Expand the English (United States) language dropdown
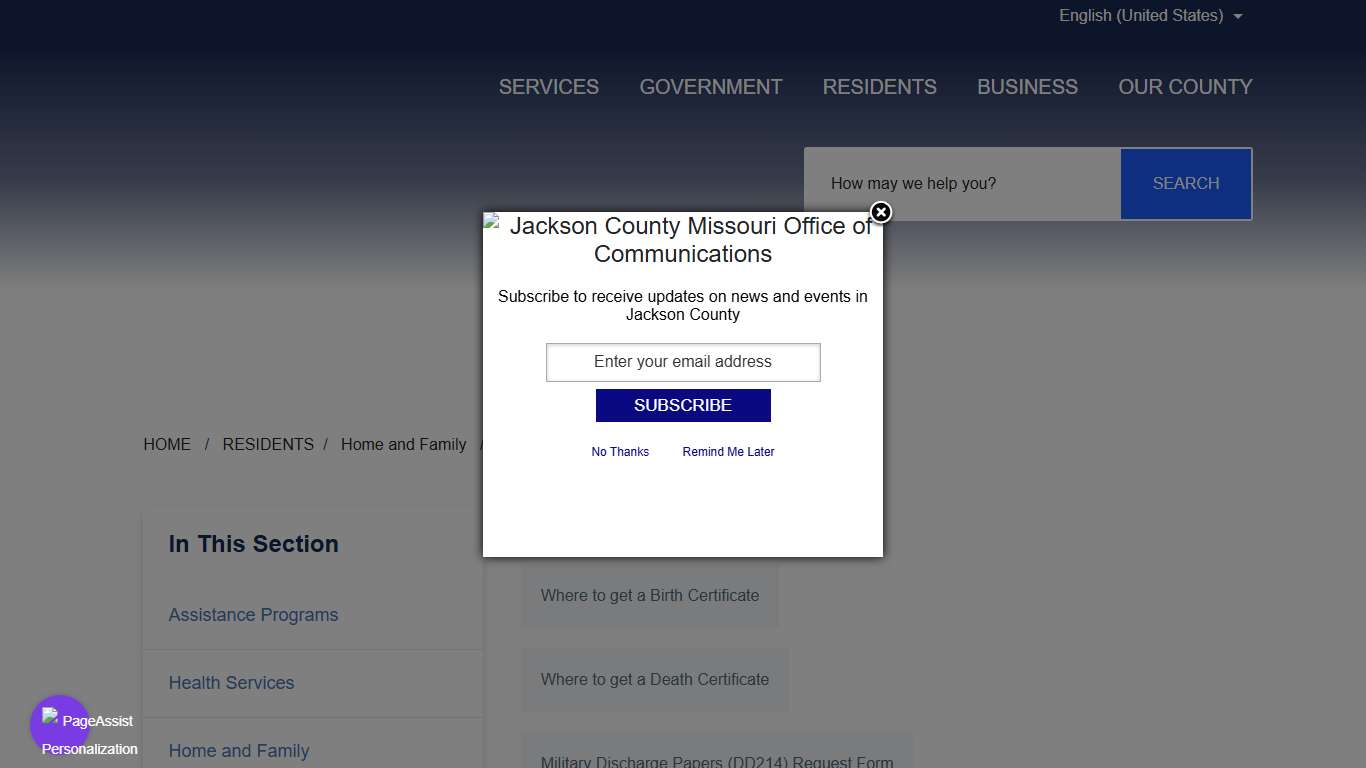This screenshot has height=768, width=1366. tap(1150, 16)
